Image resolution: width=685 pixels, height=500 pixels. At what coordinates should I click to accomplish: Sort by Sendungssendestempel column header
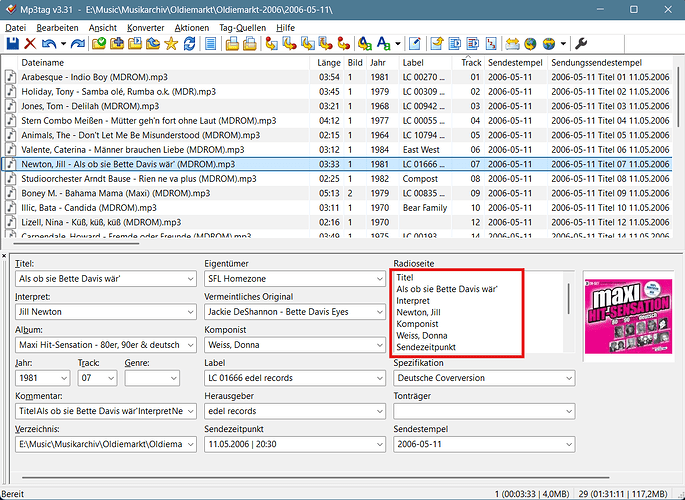pos(610,63)
